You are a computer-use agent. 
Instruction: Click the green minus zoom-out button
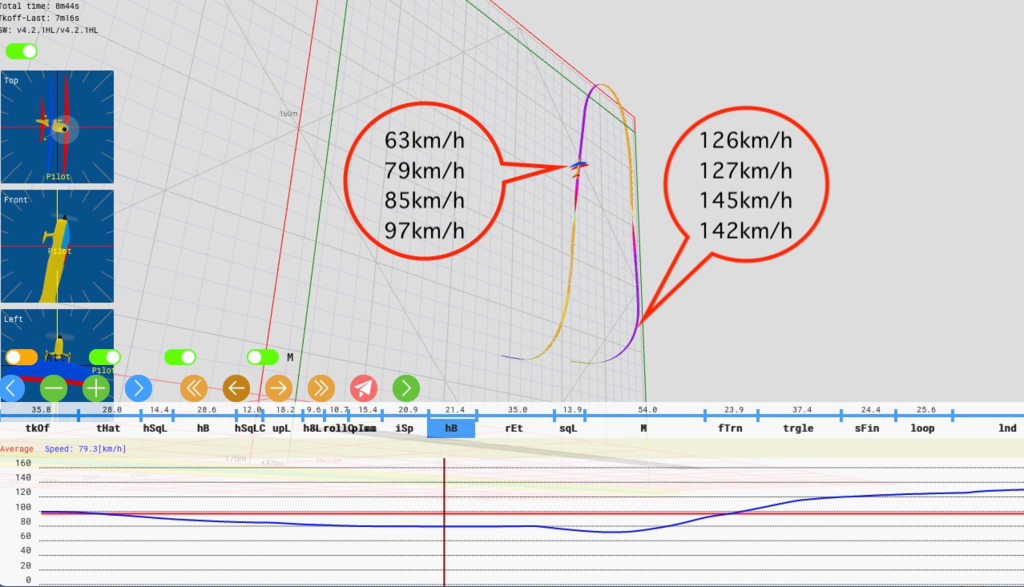tap(54, 389)
